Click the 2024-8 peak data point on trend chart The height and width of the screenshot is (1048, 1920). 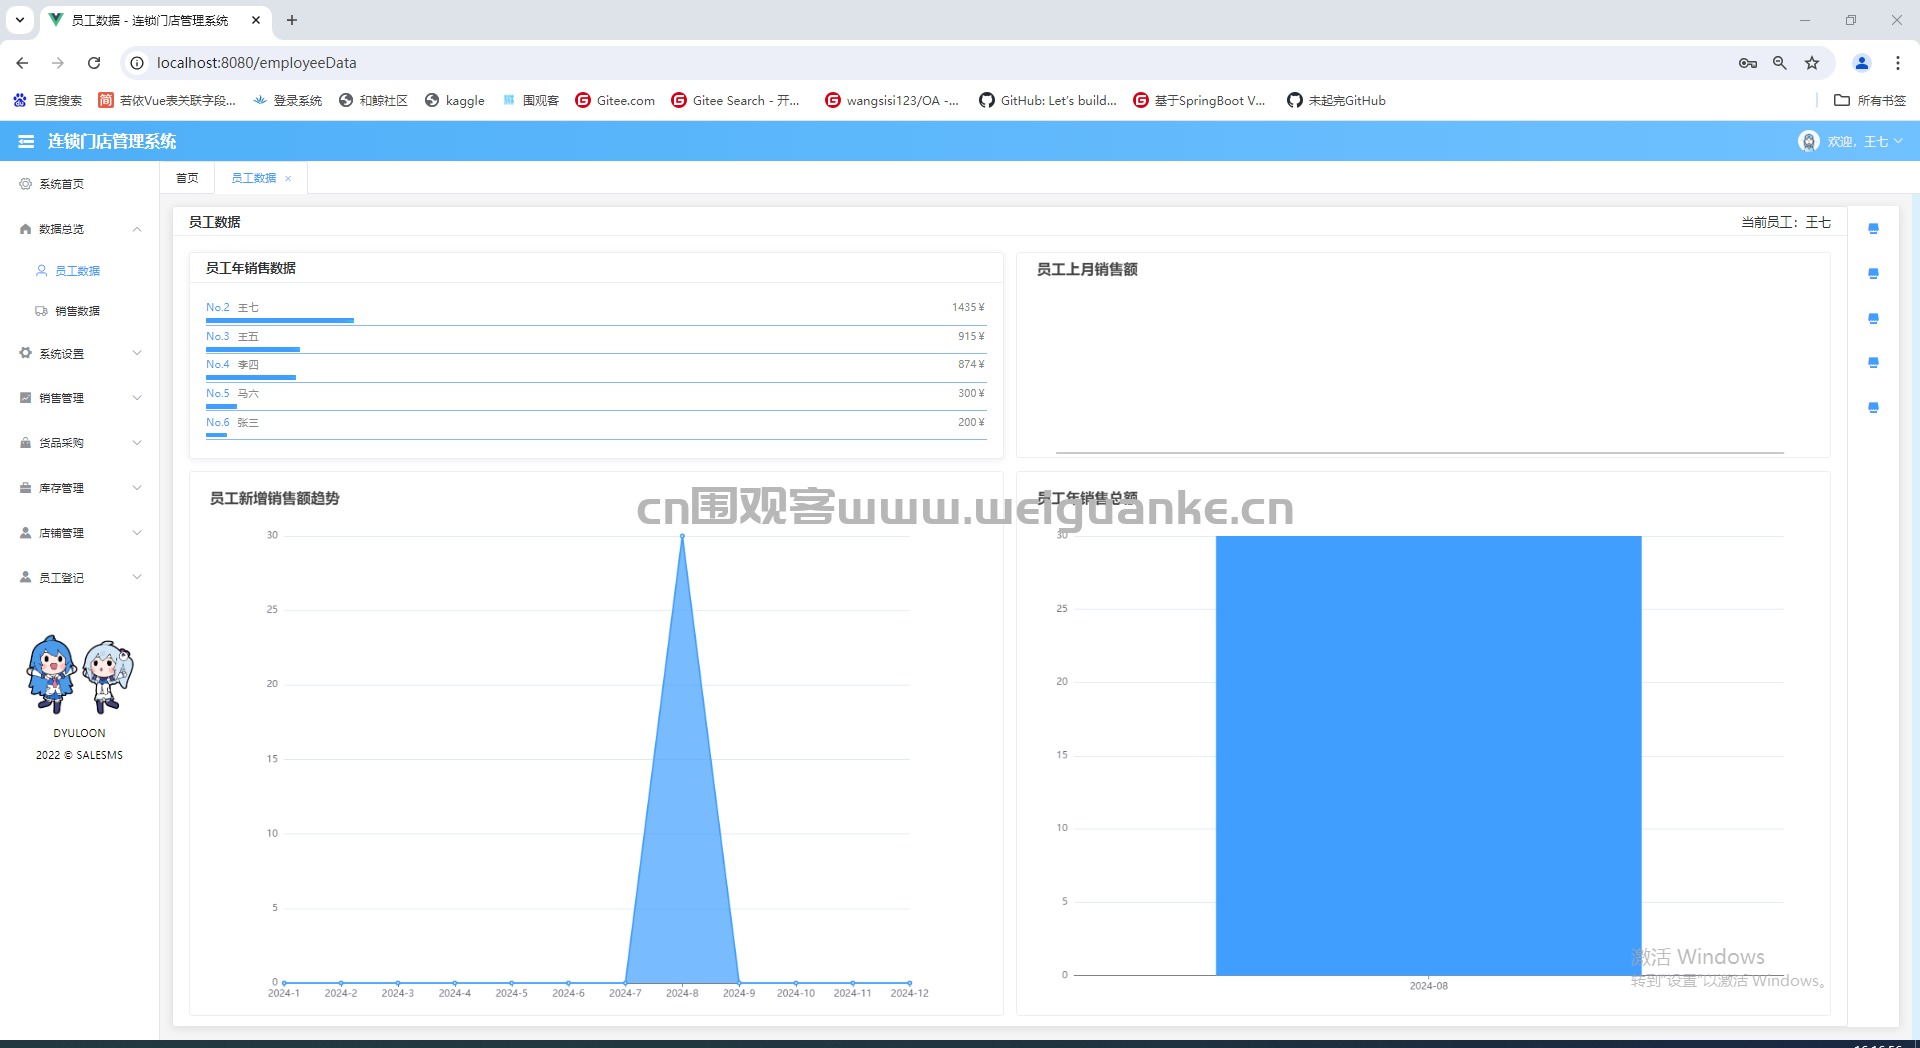click(683, 536)
